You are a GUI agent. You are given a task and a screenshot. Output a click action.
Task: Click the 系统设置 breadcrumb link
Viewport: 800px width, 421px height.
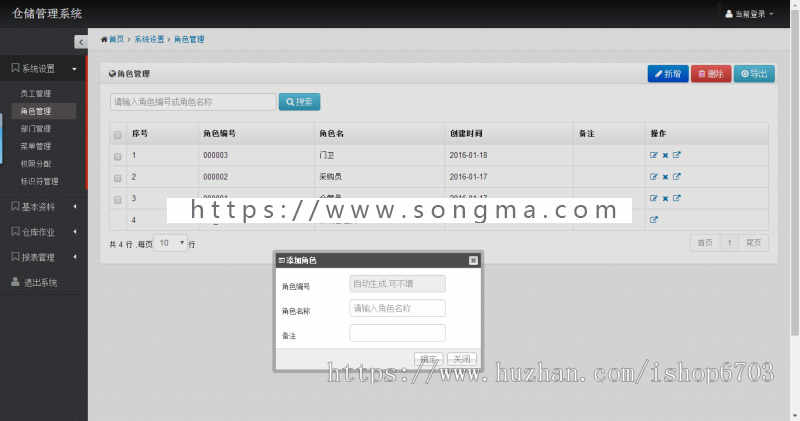point(149,39)
